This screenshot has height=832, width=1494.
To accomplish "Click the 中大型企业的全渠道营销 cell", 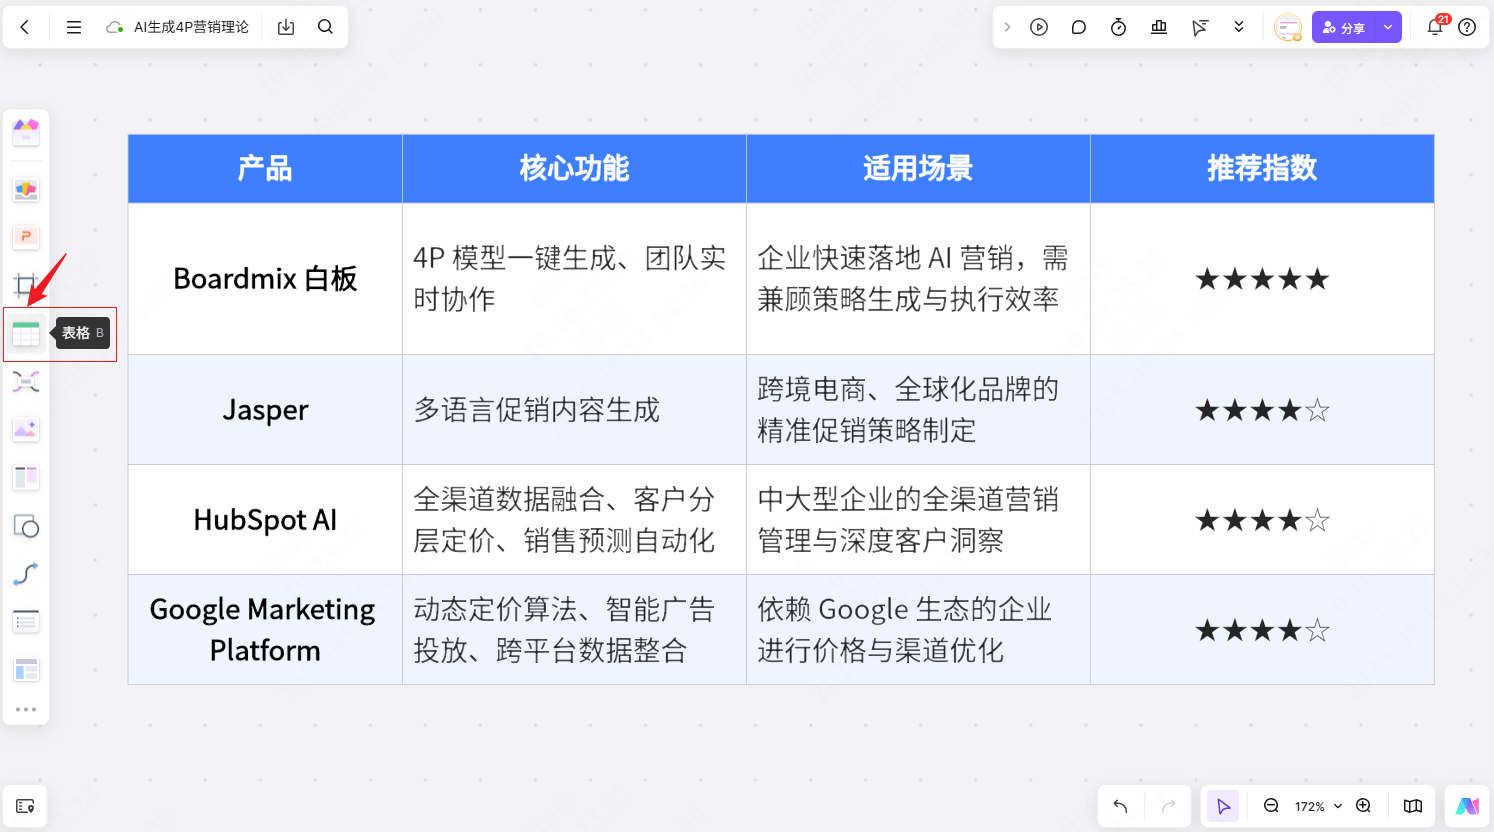I will click(918, 520).
